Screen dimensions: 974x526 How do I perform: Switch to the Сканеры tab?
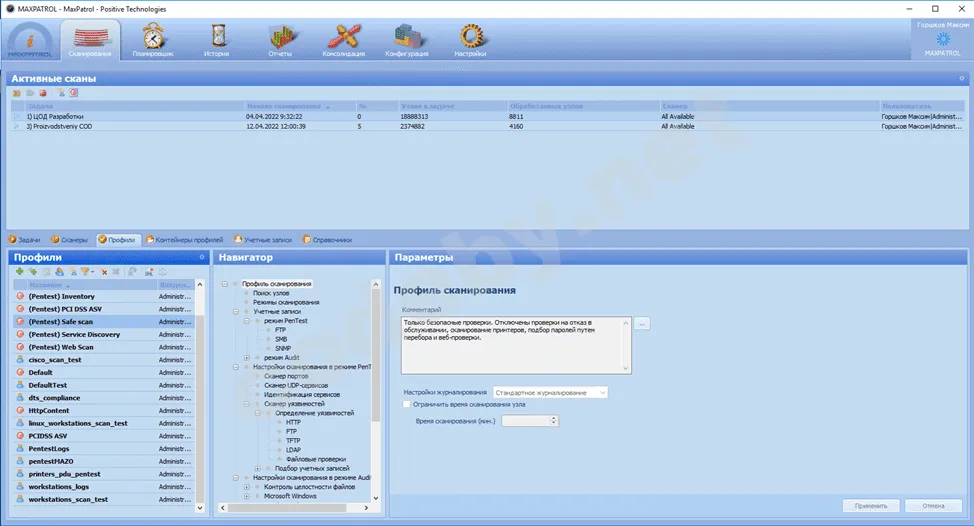pyautogui.click(x=70, y=240)
